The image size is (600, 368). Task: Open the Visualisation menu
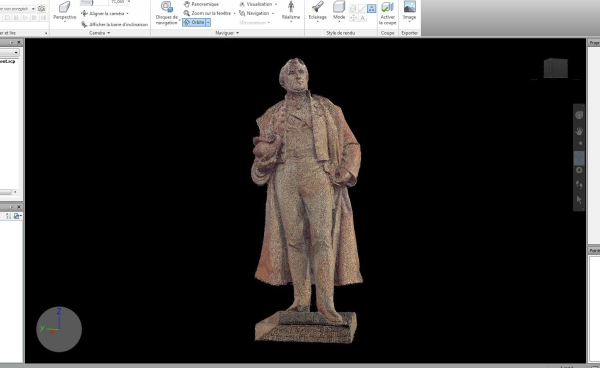(258, 4)
